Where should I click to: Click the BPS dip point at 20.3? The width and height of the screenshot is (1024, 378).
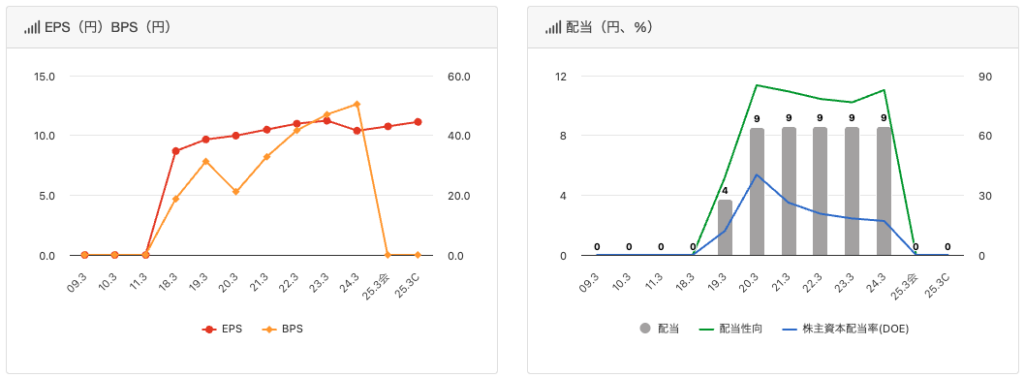click(x=236, y=192)
